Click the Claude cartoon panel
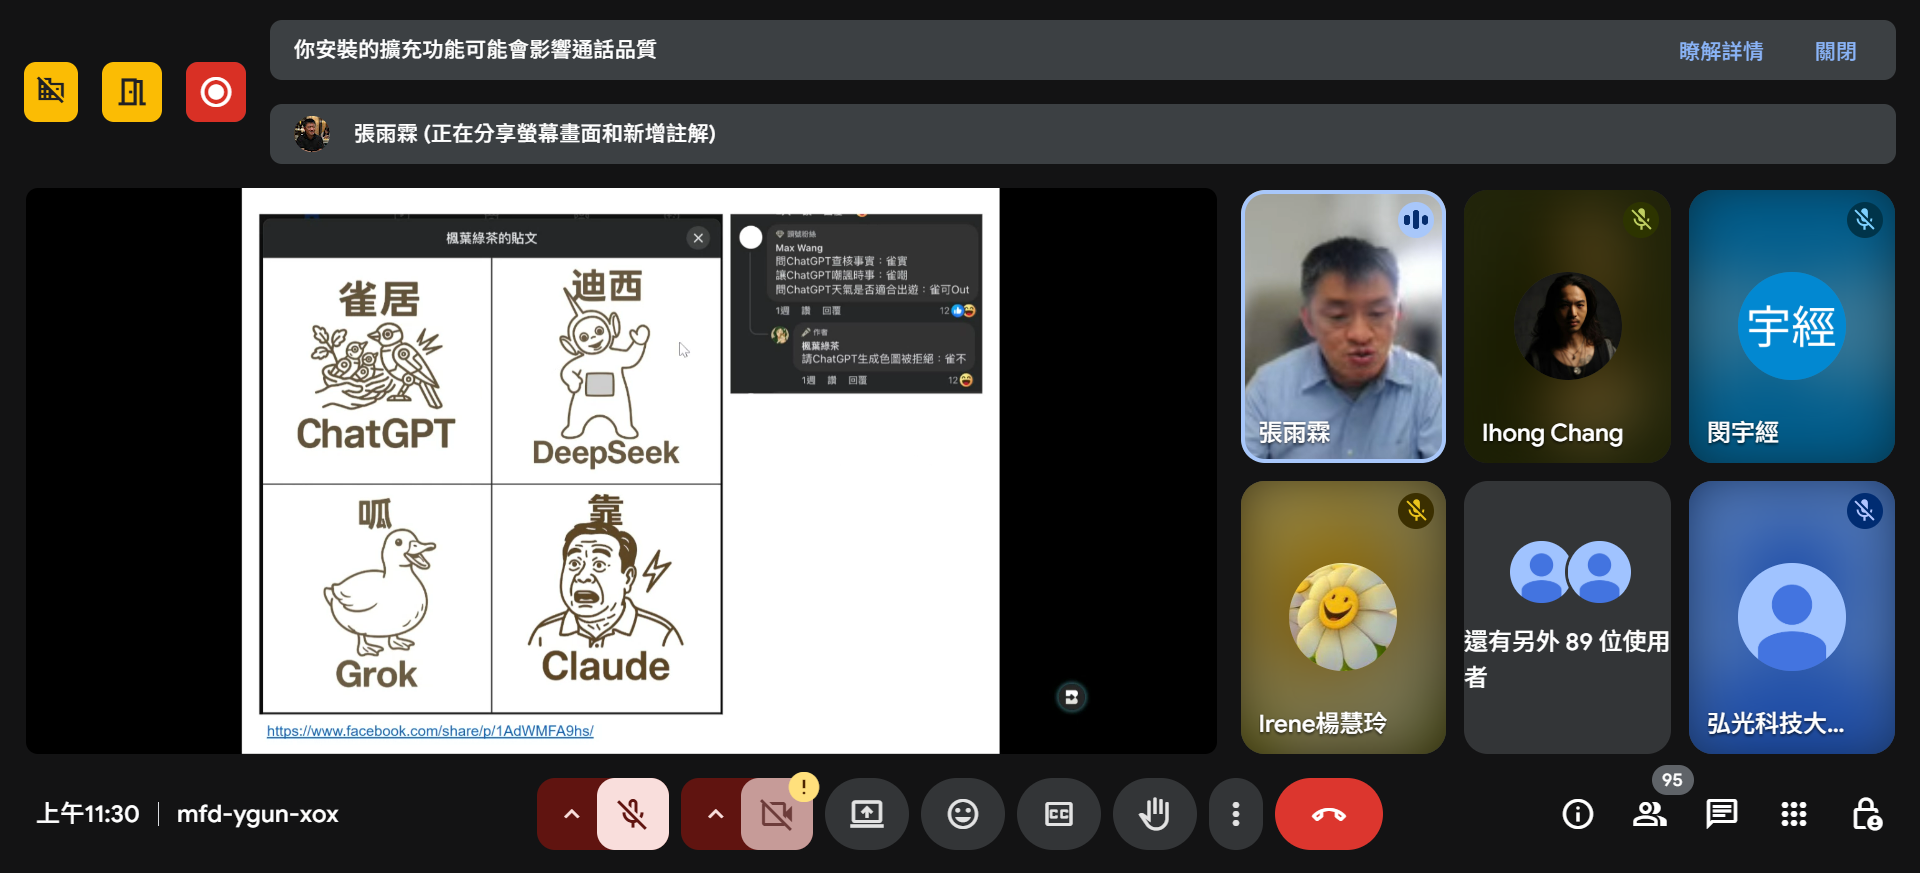Viewport: 1920px width, 873px height. click(606, 598)
